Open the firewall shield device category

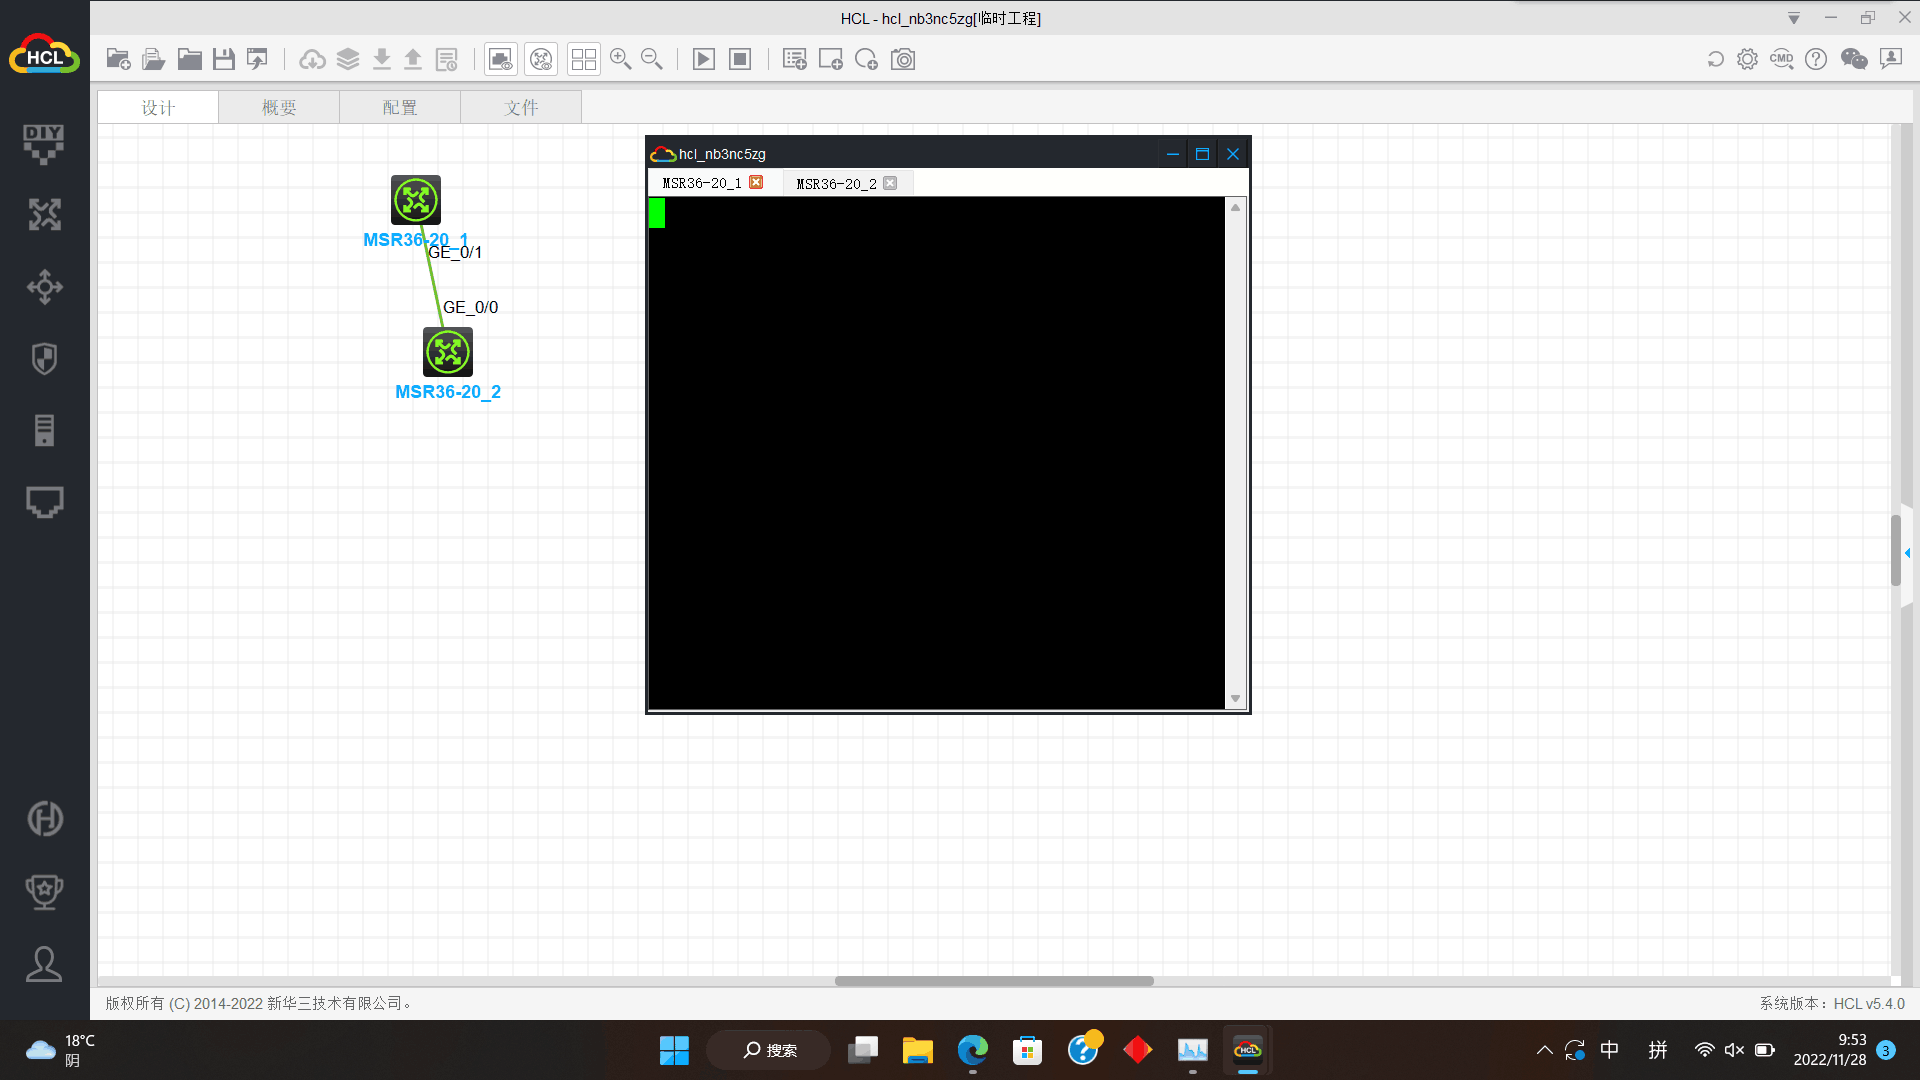tap(44, 359)
